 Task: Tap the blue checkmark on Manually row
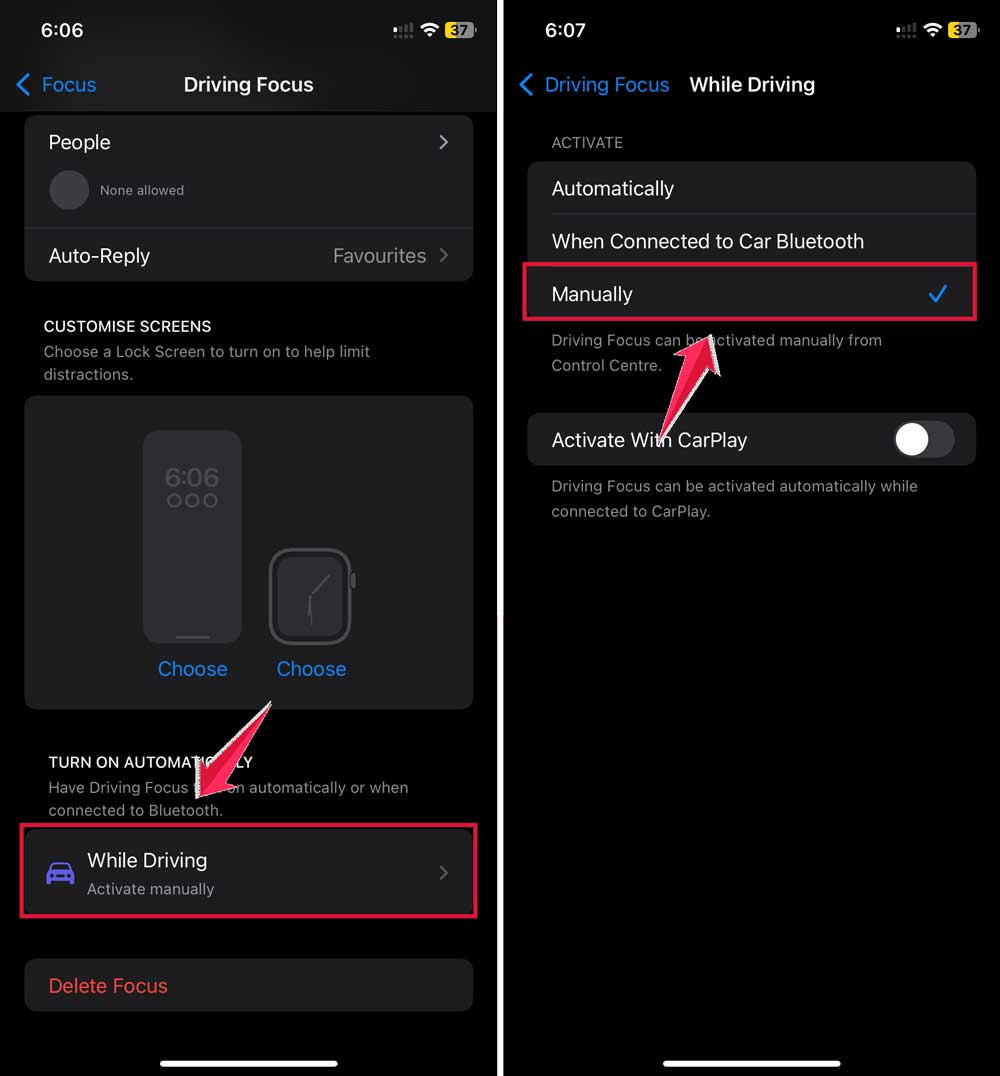click(938, 294)
